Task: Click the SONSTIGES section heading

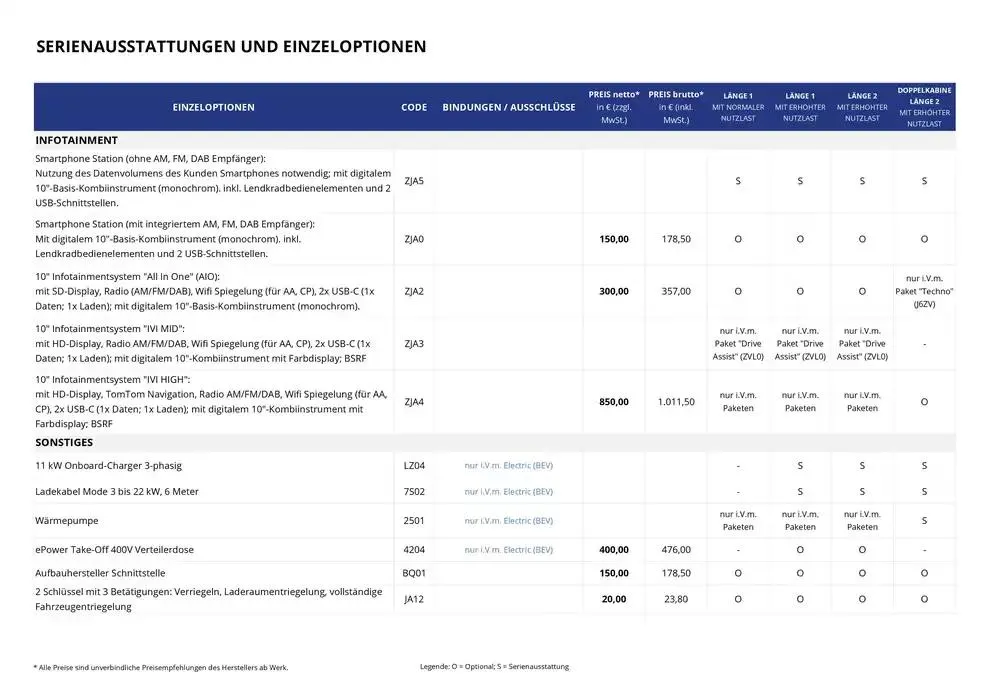Action: tap(64, 442)
